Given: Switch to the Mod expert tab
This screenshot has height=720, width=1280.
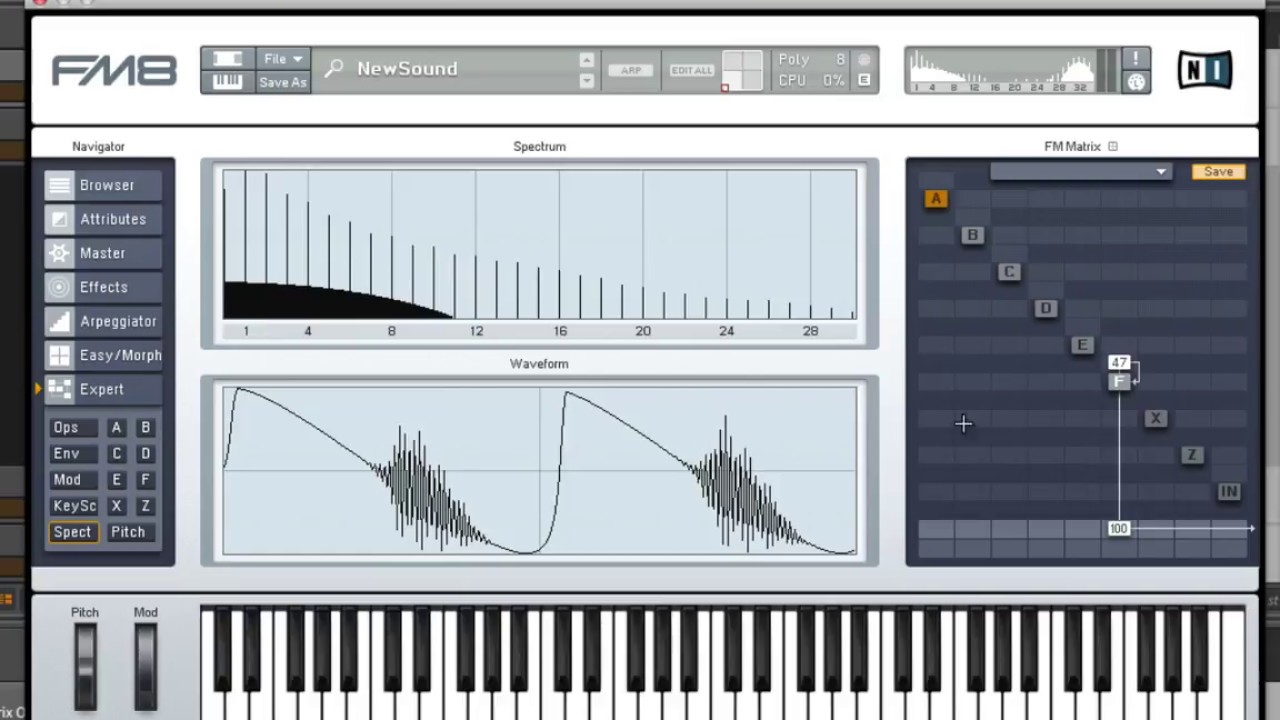Looking at the screenshot, I should click(73, 479).
